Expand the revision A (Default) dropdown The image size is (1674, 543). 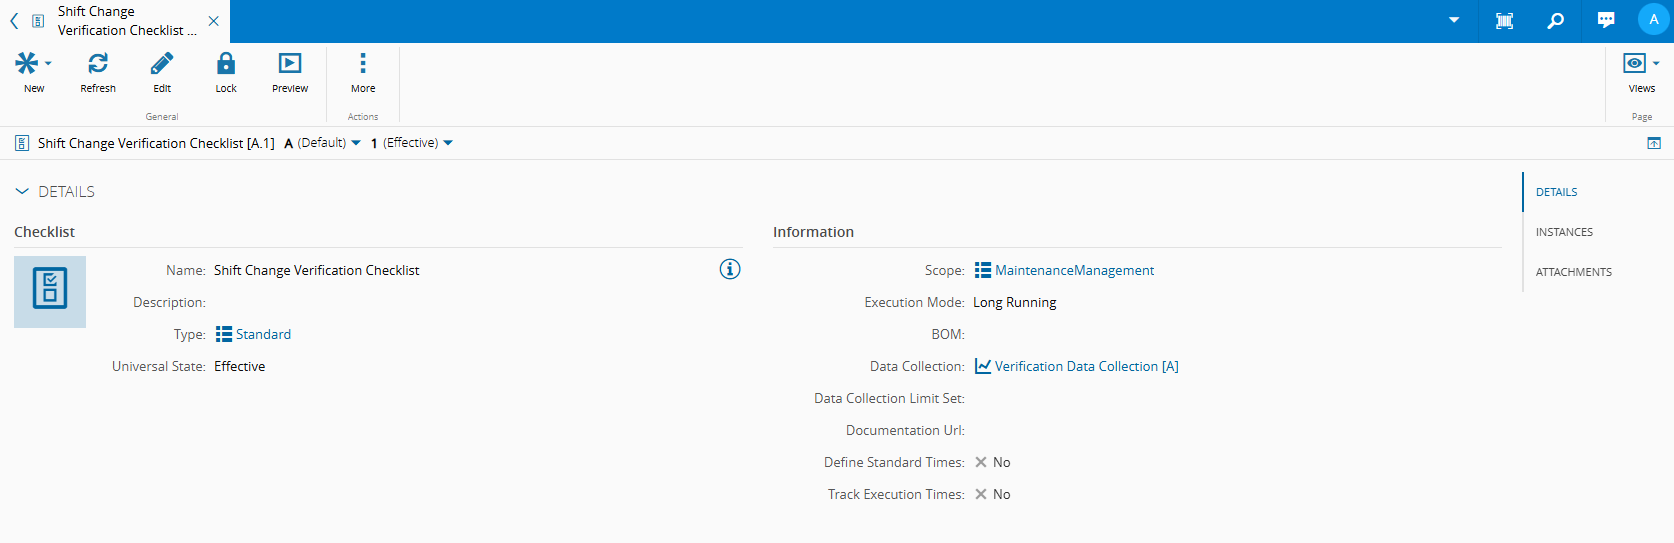tap(356, 143)
